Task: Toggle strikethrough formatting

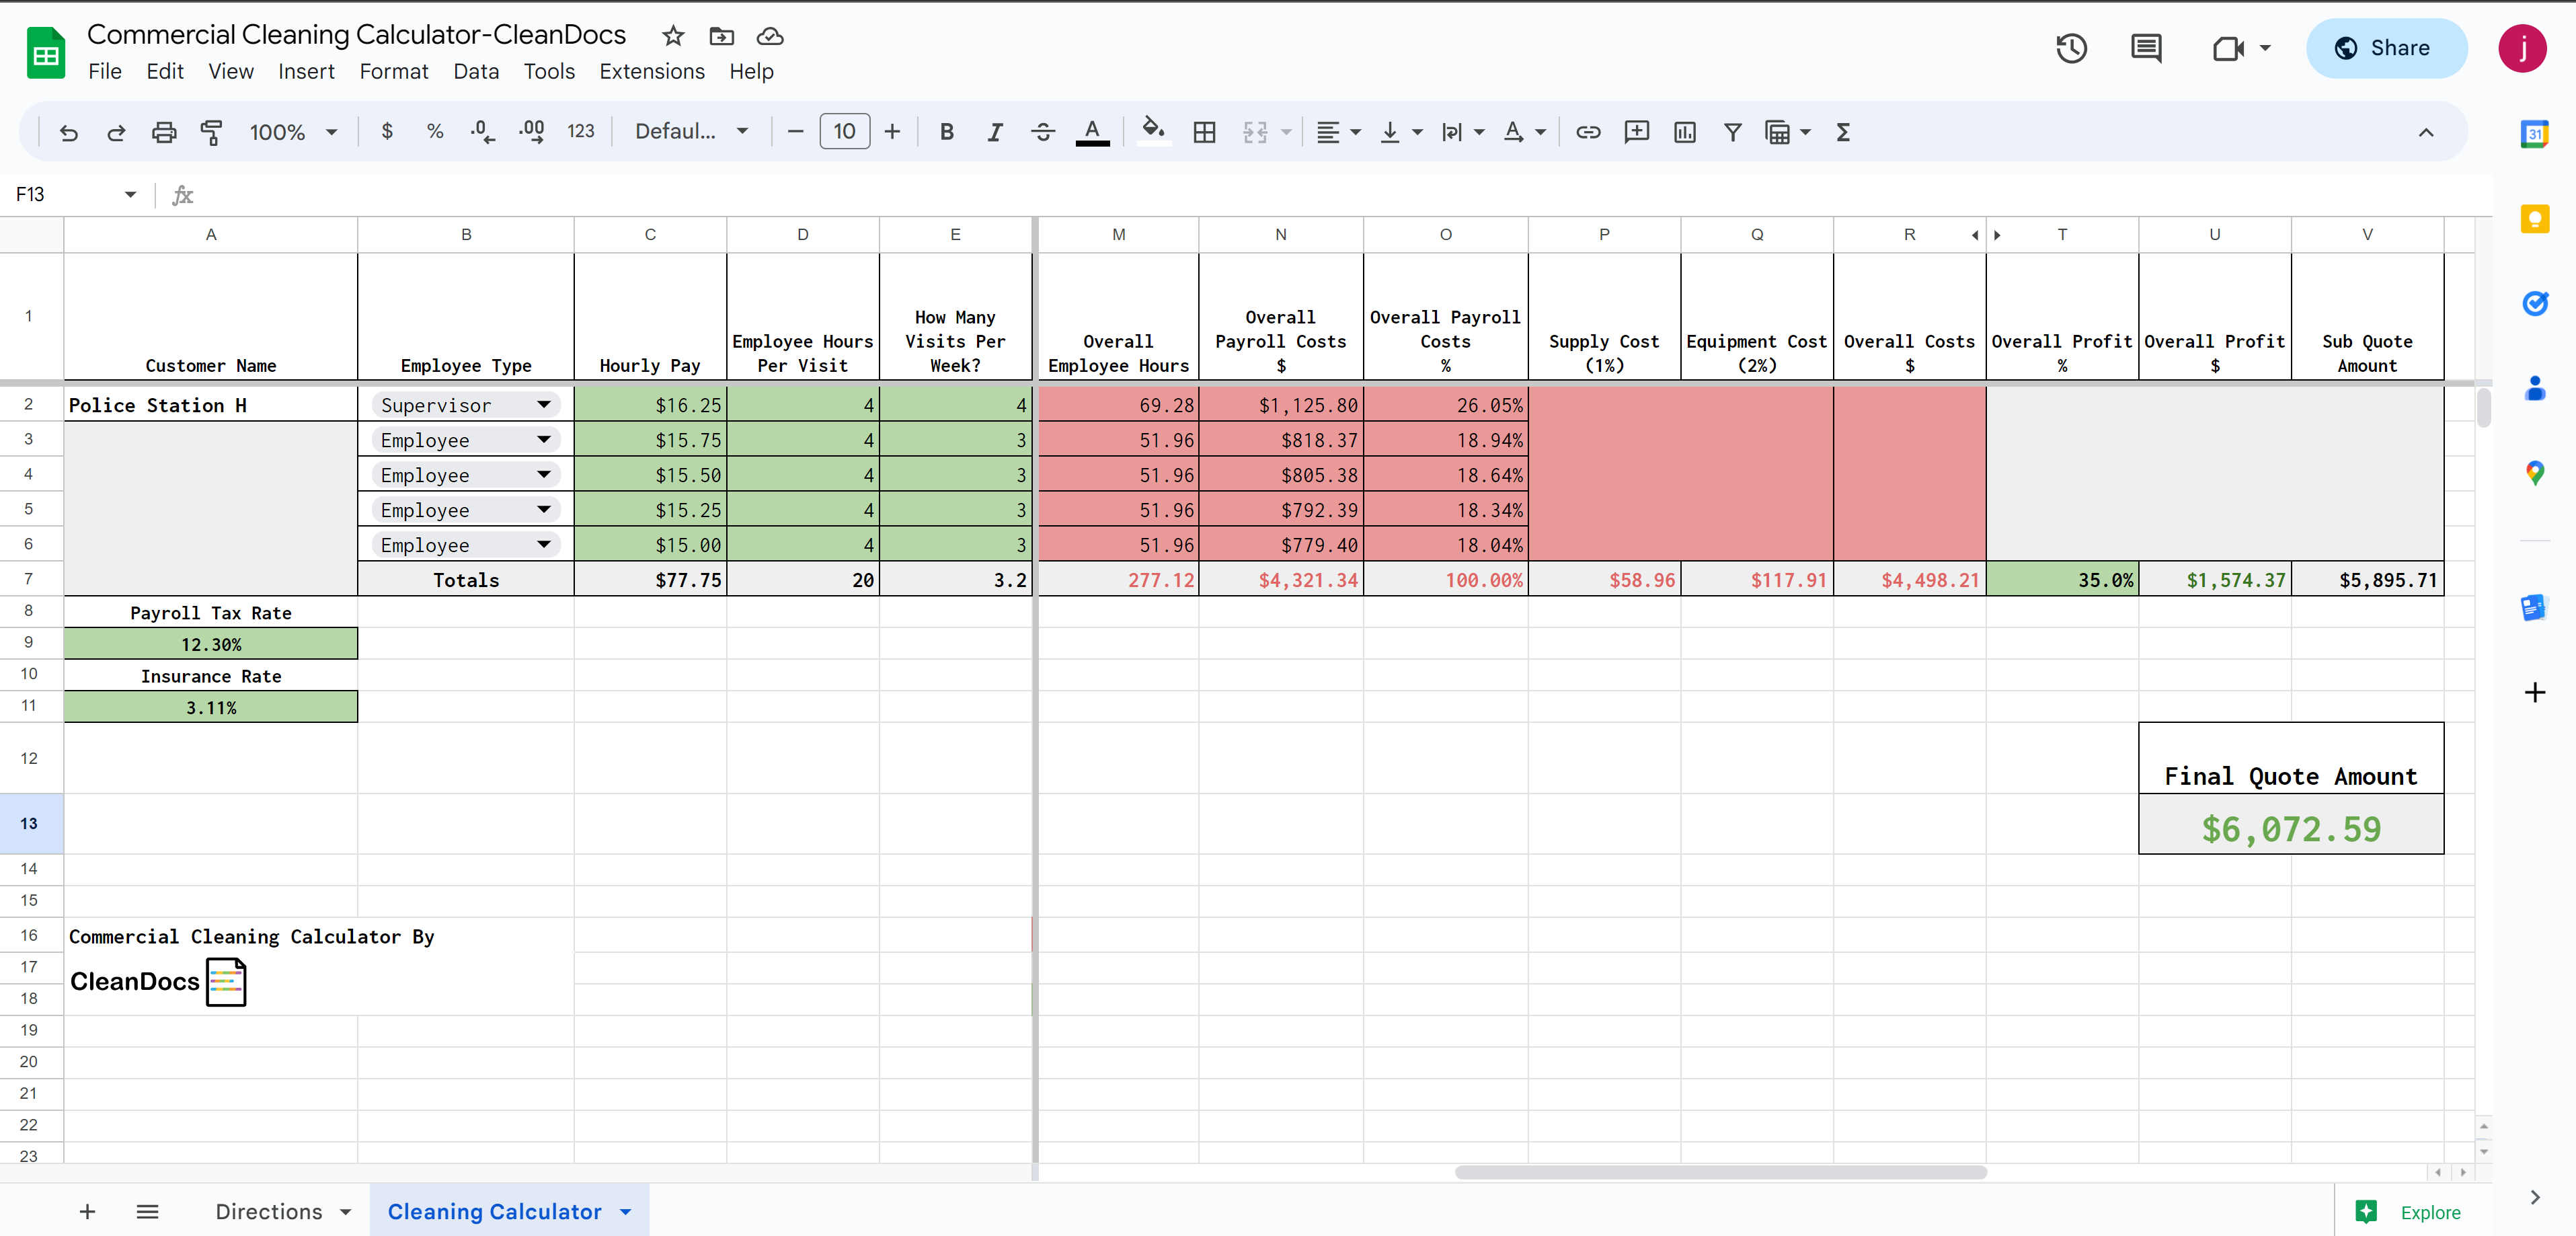Action: point(1042,132)
